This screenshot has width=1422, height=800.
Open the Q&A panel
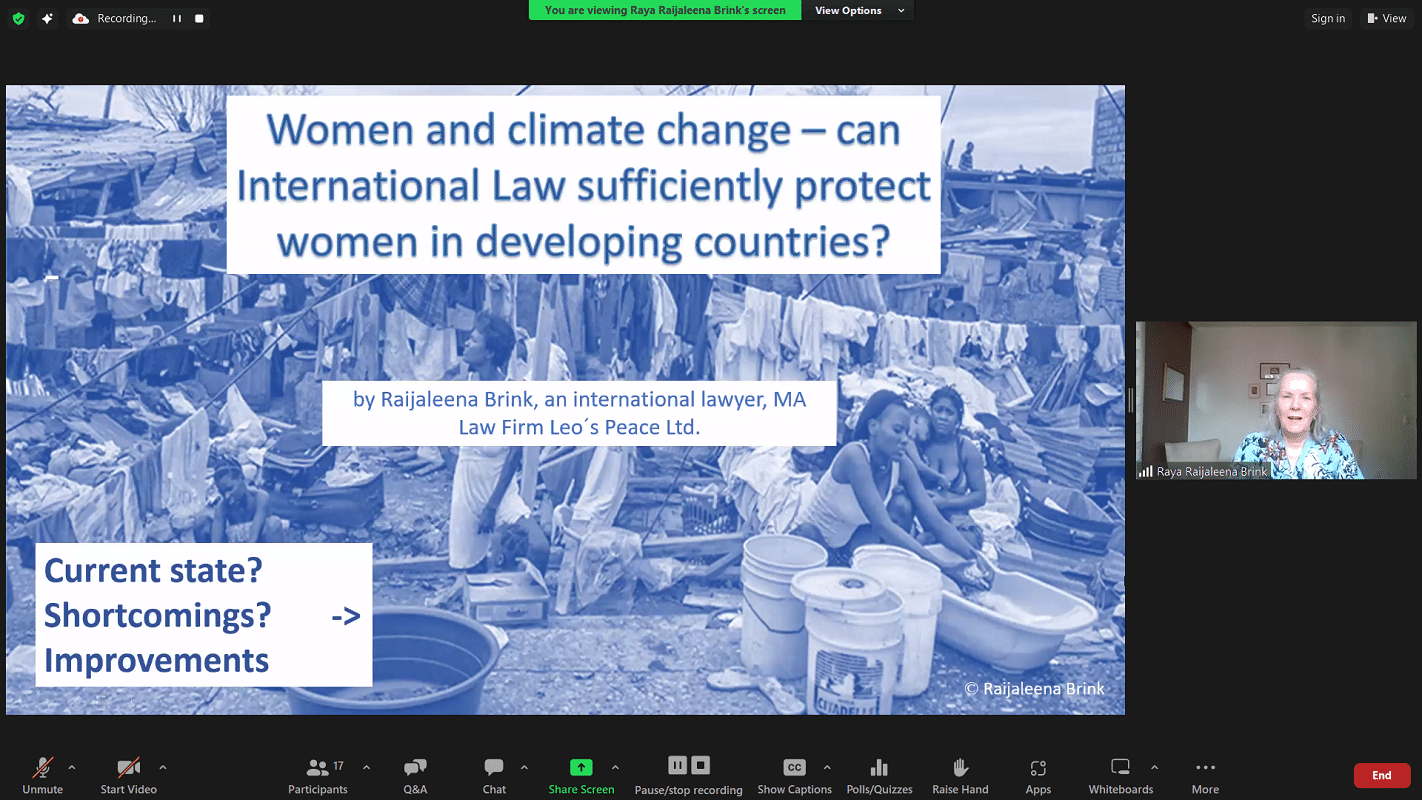click(415, 775)
